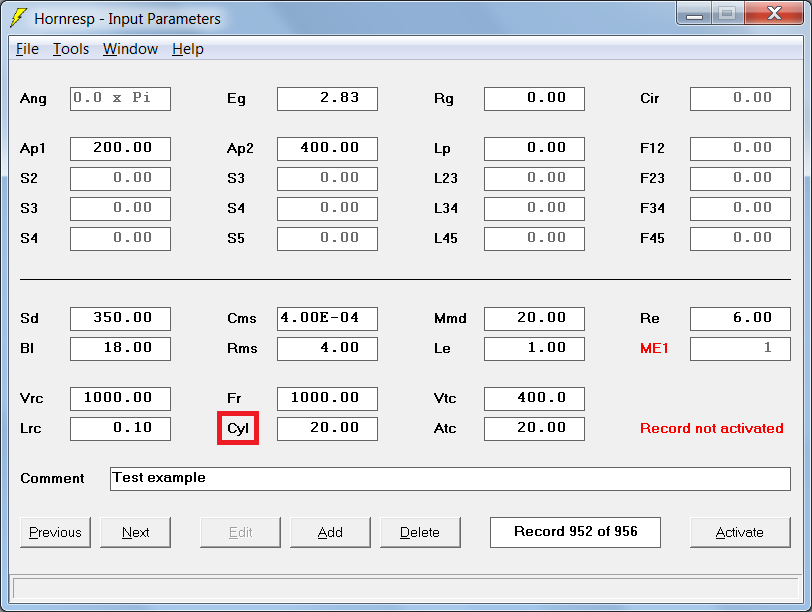Image resolution: width=812 pixels, height=612 pixels.
Task: Select the Lp input field
Action: point(534,149)
